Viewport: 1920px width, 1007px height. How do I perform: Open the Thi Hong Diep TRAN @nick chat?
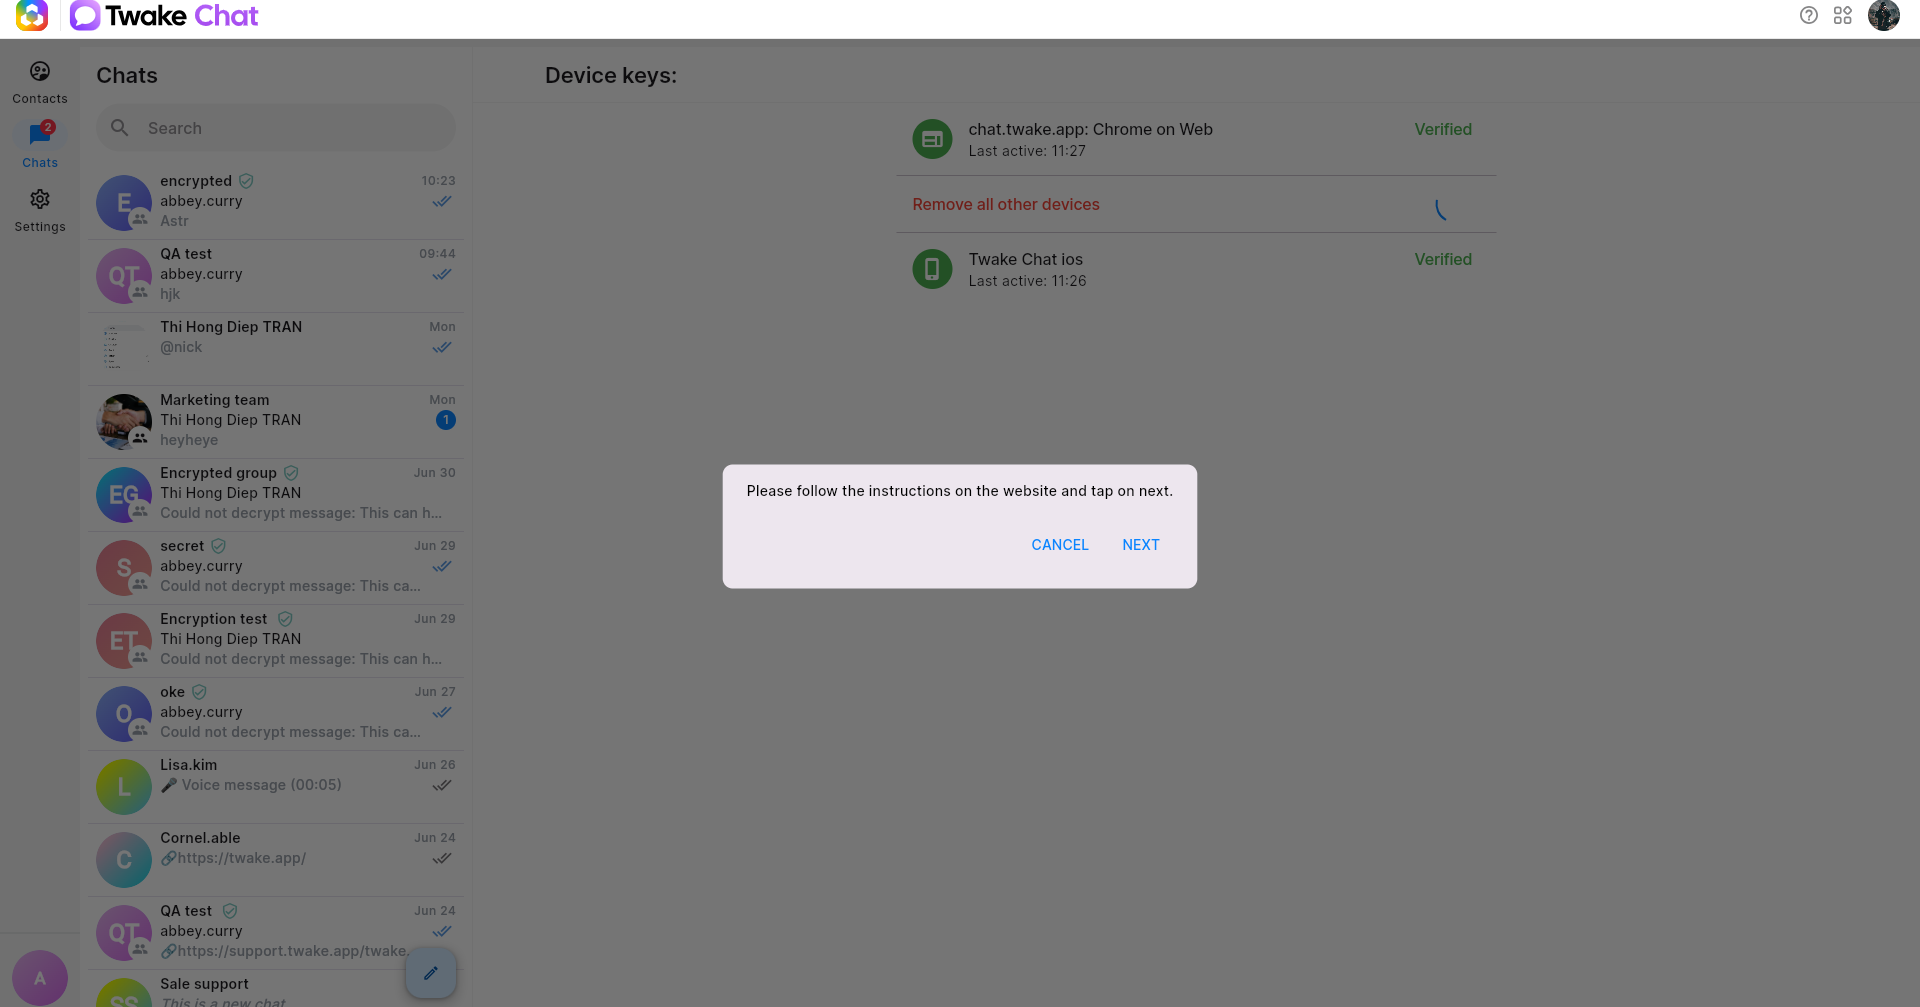point(276,349)
